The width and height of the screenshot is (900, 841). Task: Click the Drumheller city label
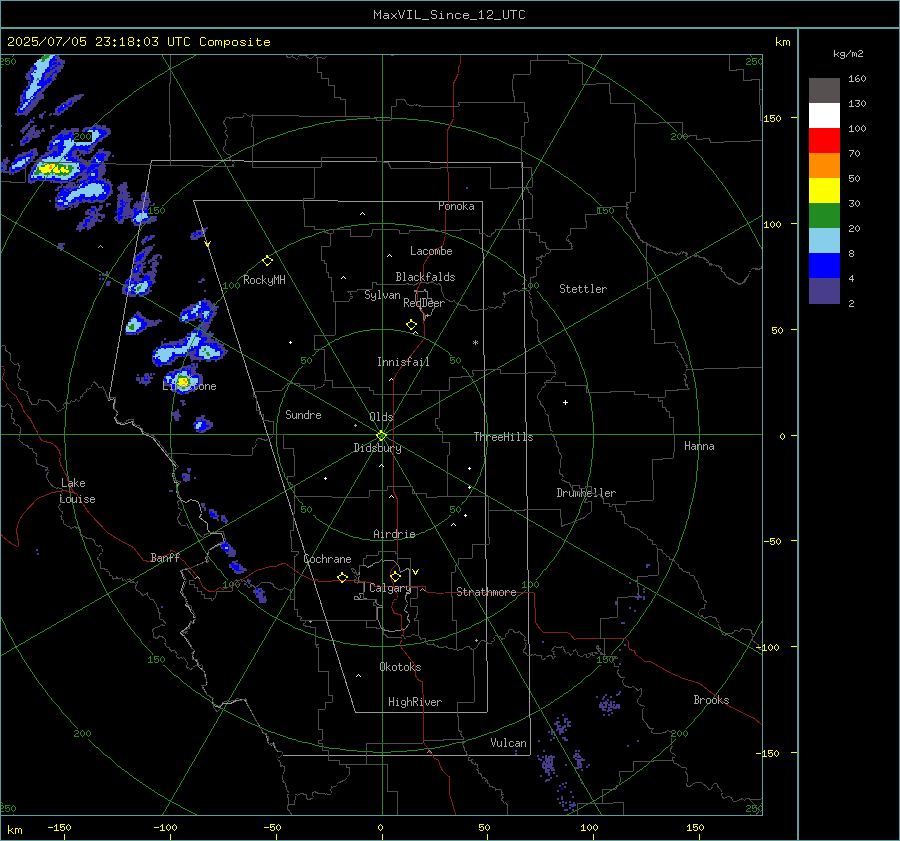pos(586,493)
